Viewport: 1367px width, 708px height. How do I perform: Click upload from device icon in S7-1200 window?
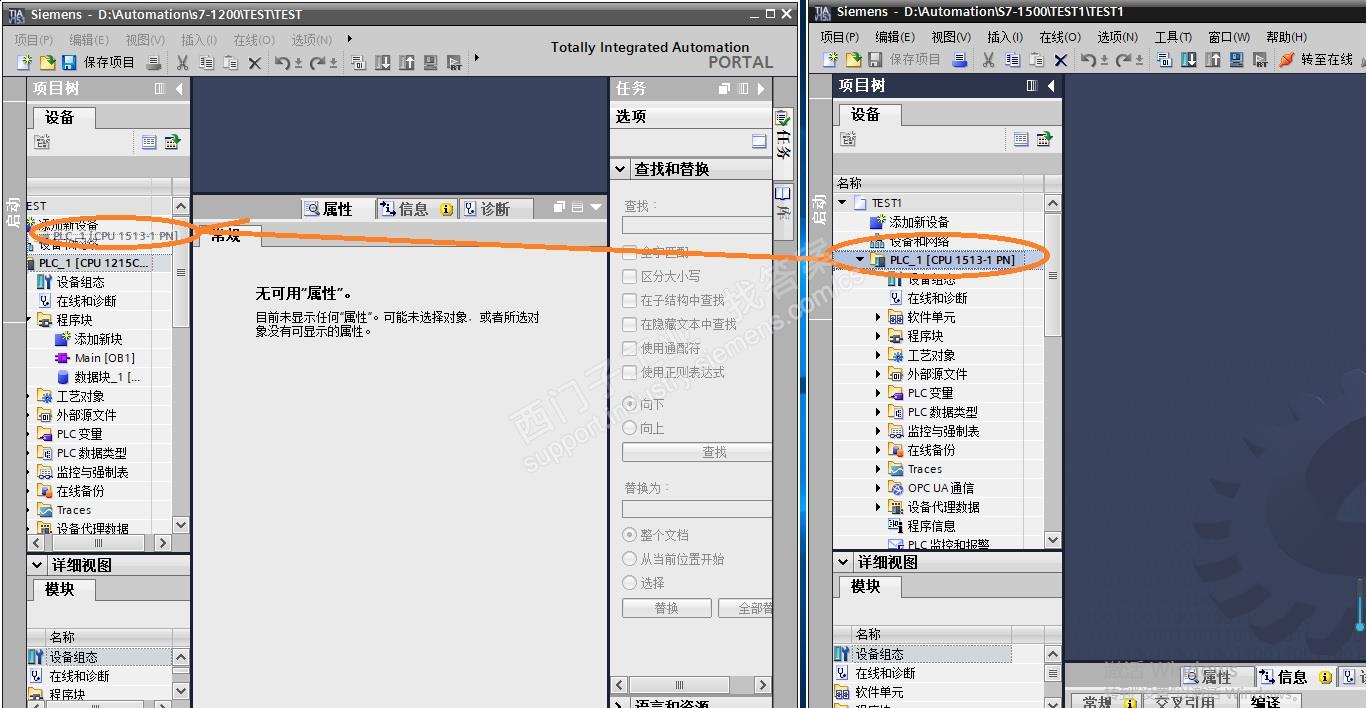[407, 63]
